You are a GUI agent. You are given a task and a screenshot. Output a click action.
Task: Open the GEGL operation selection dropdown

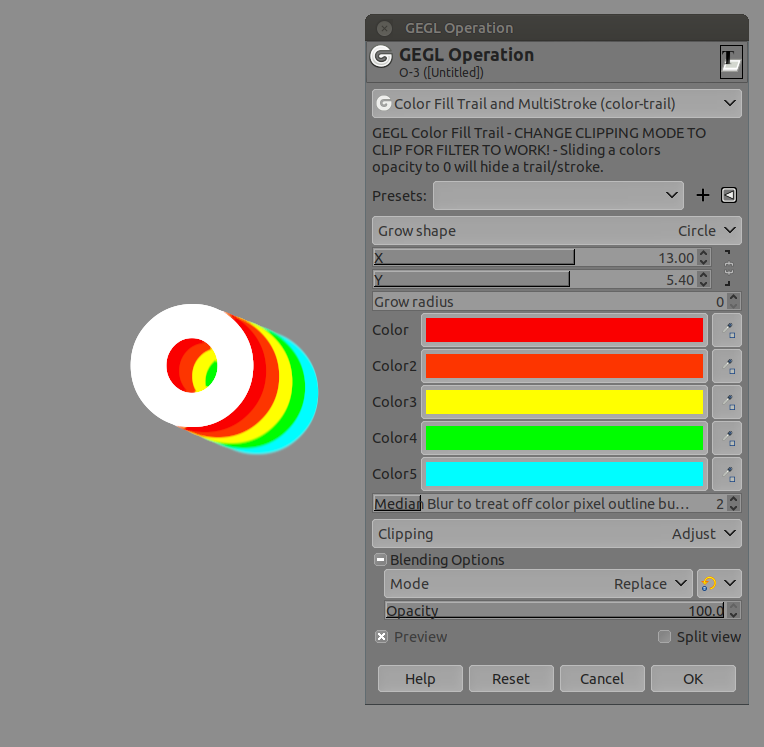coord(556,104)
